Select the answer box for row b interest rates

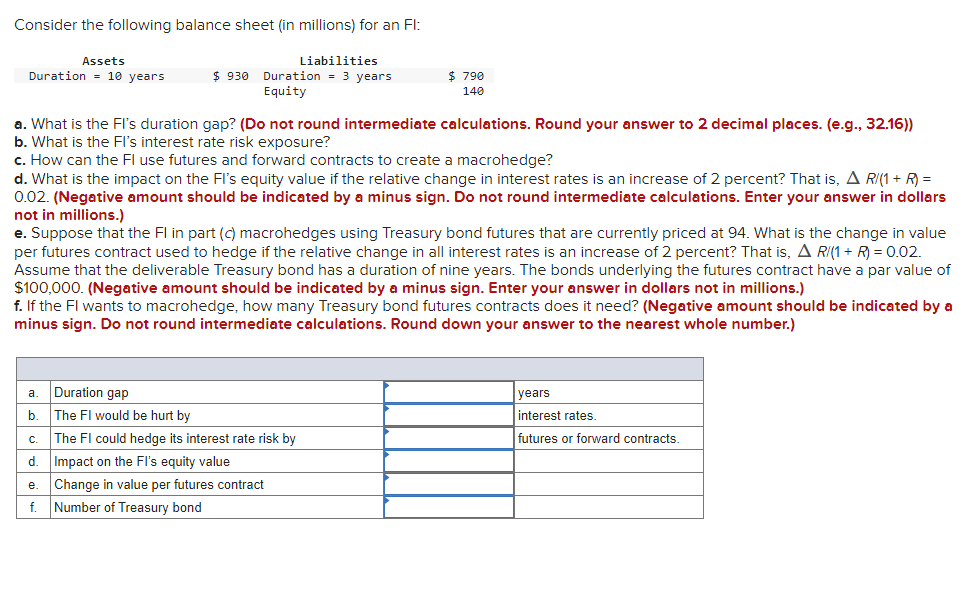(x=448, y=415)
